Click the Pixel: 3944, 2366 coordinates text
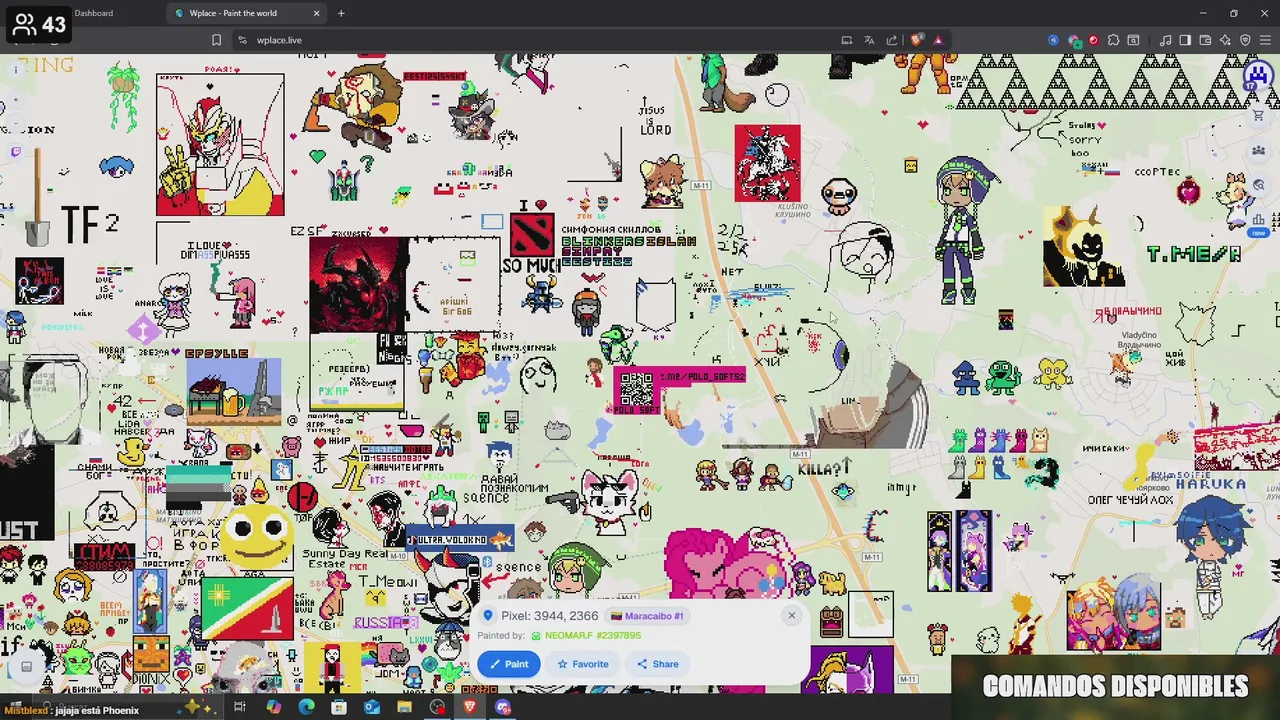This screenshot has height=720, width=1280. click(549, 616)
